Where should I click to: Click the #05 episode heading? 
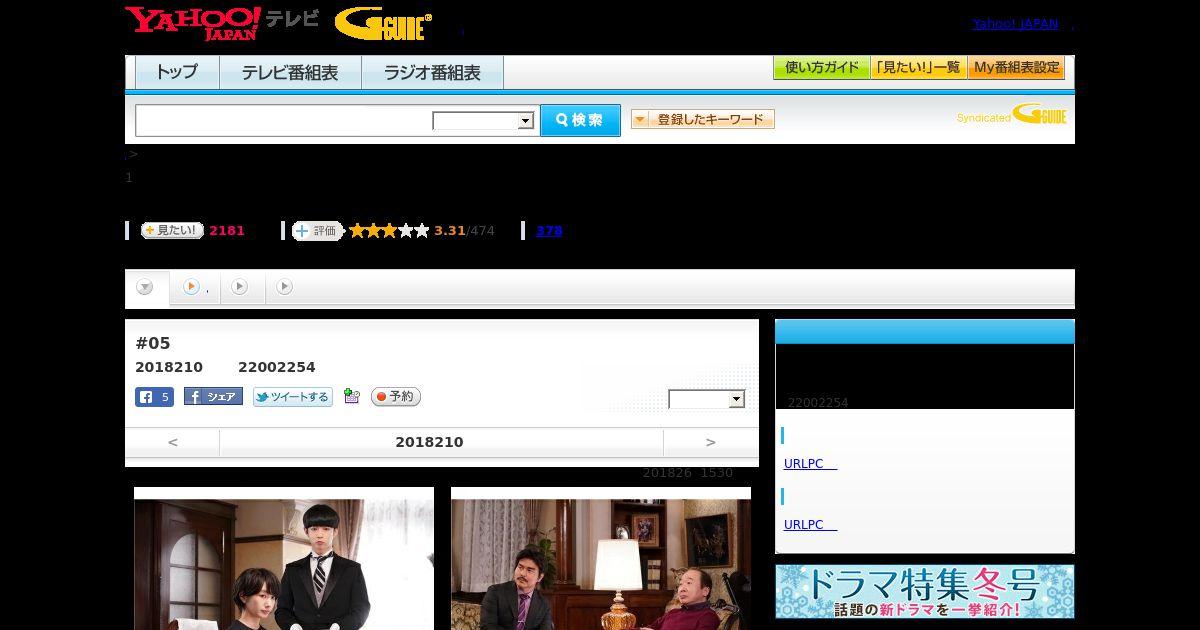coord(153,343)
